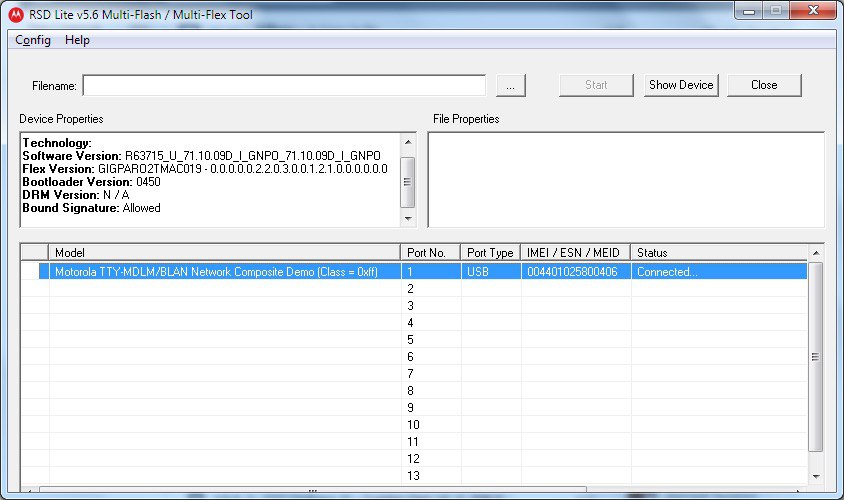This screenshot has width=844, height=500.
Task: Click the device list horizontal scrollbar thumb
Action: pyautogui.click(x=313, y=490)
